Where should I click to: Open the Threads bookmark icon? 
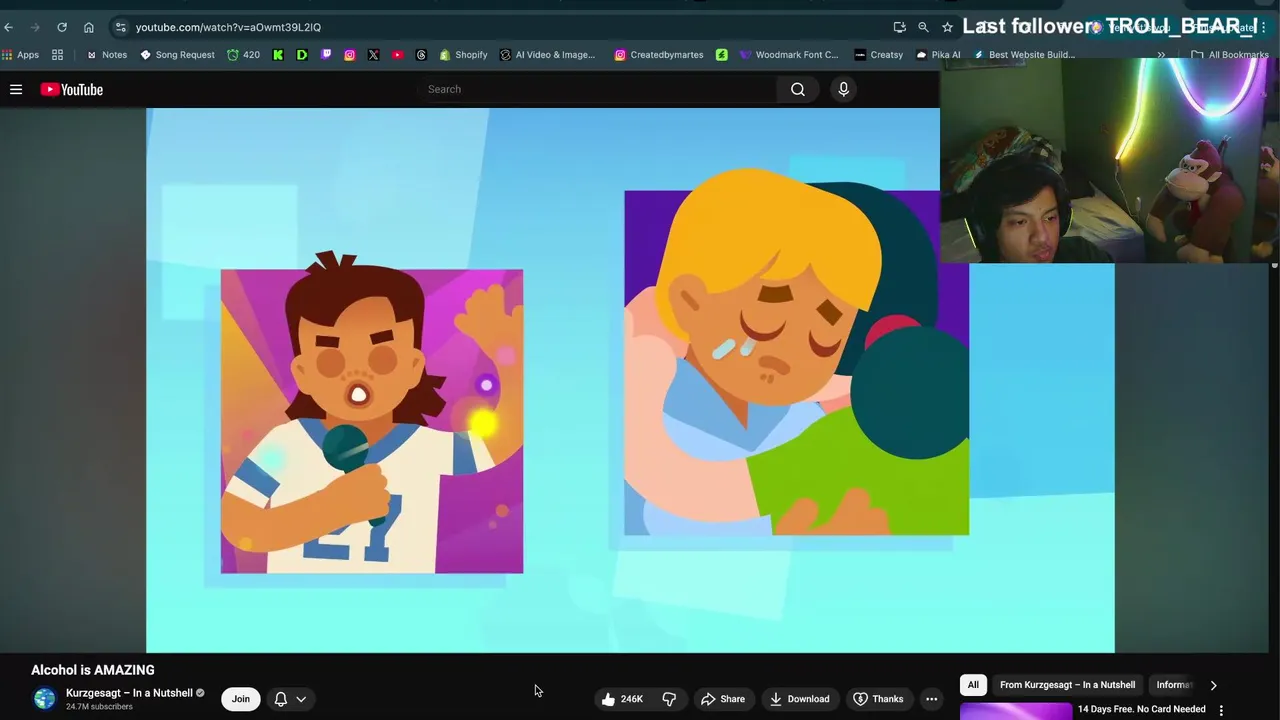(x=421, y=55)
